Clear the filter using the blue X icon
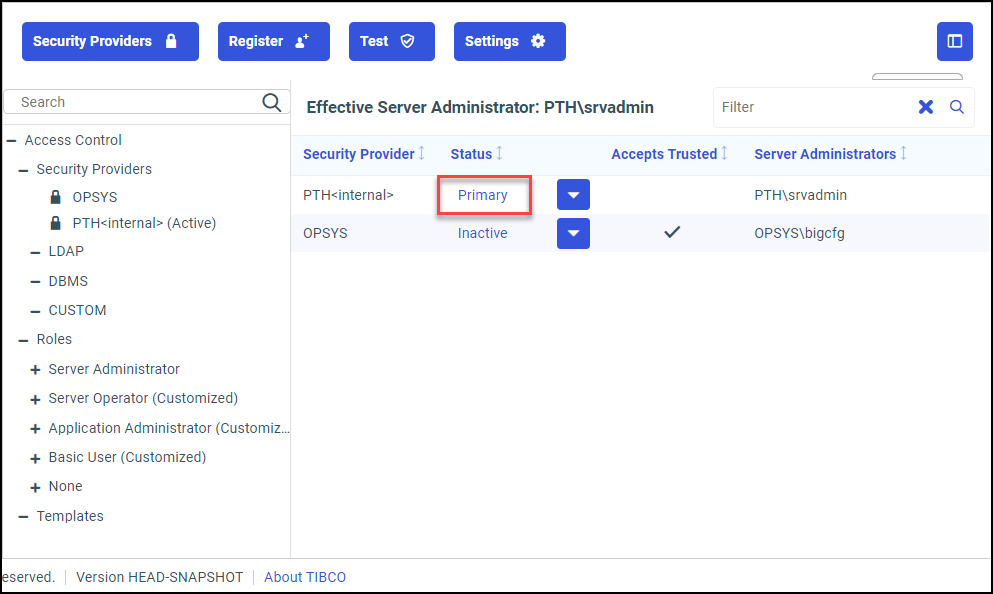Screen dimensions: 993x594 click(925, 107)
